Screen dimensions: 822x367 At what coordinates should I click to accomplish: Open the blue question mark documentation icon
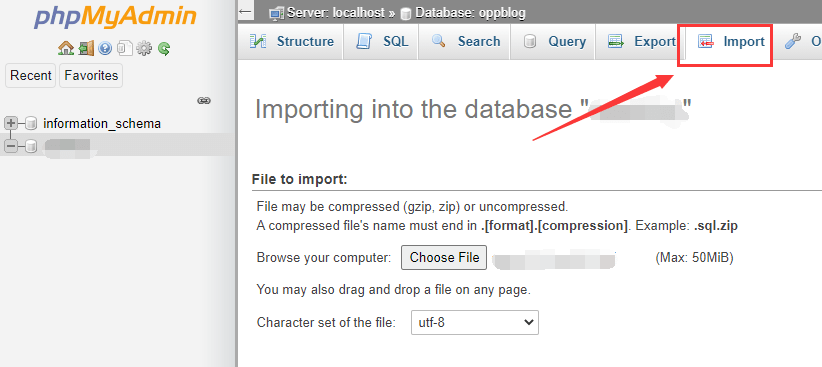[105, 49]
